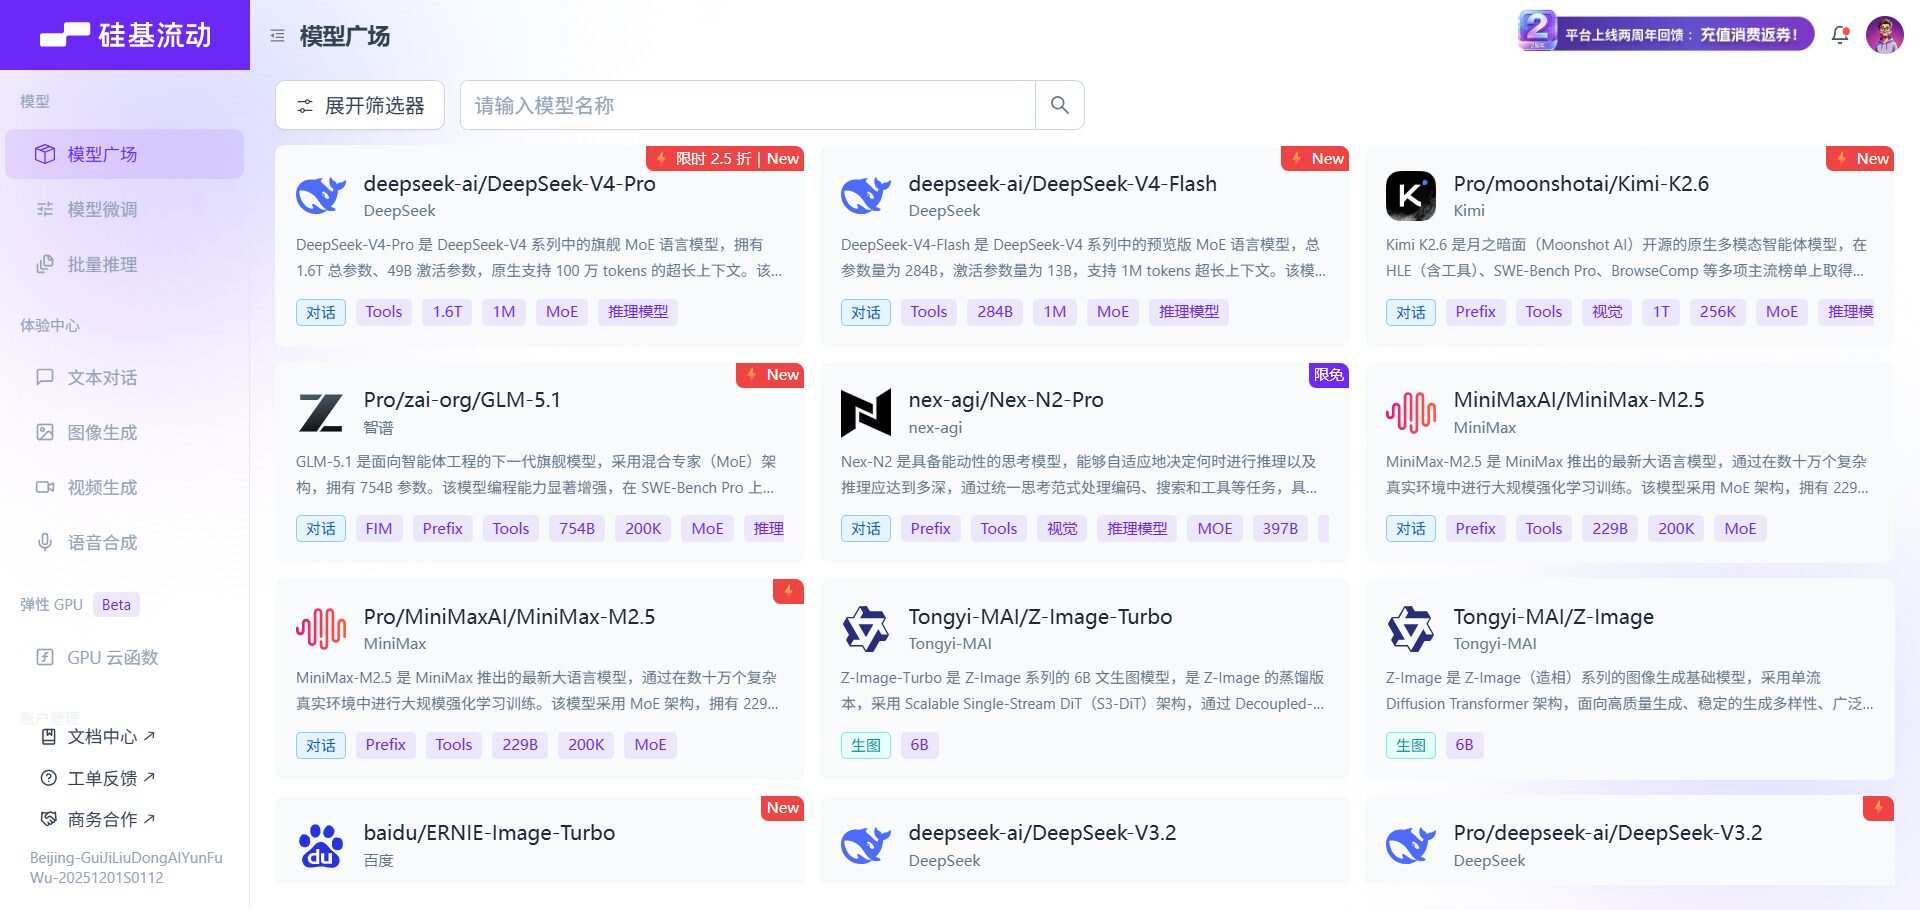Image resolution: width=1920 pixels, height=910 pixels.
Task: Open nex-agi/Nex-N2-Pro model title
Action: [x=1006, y=400]
